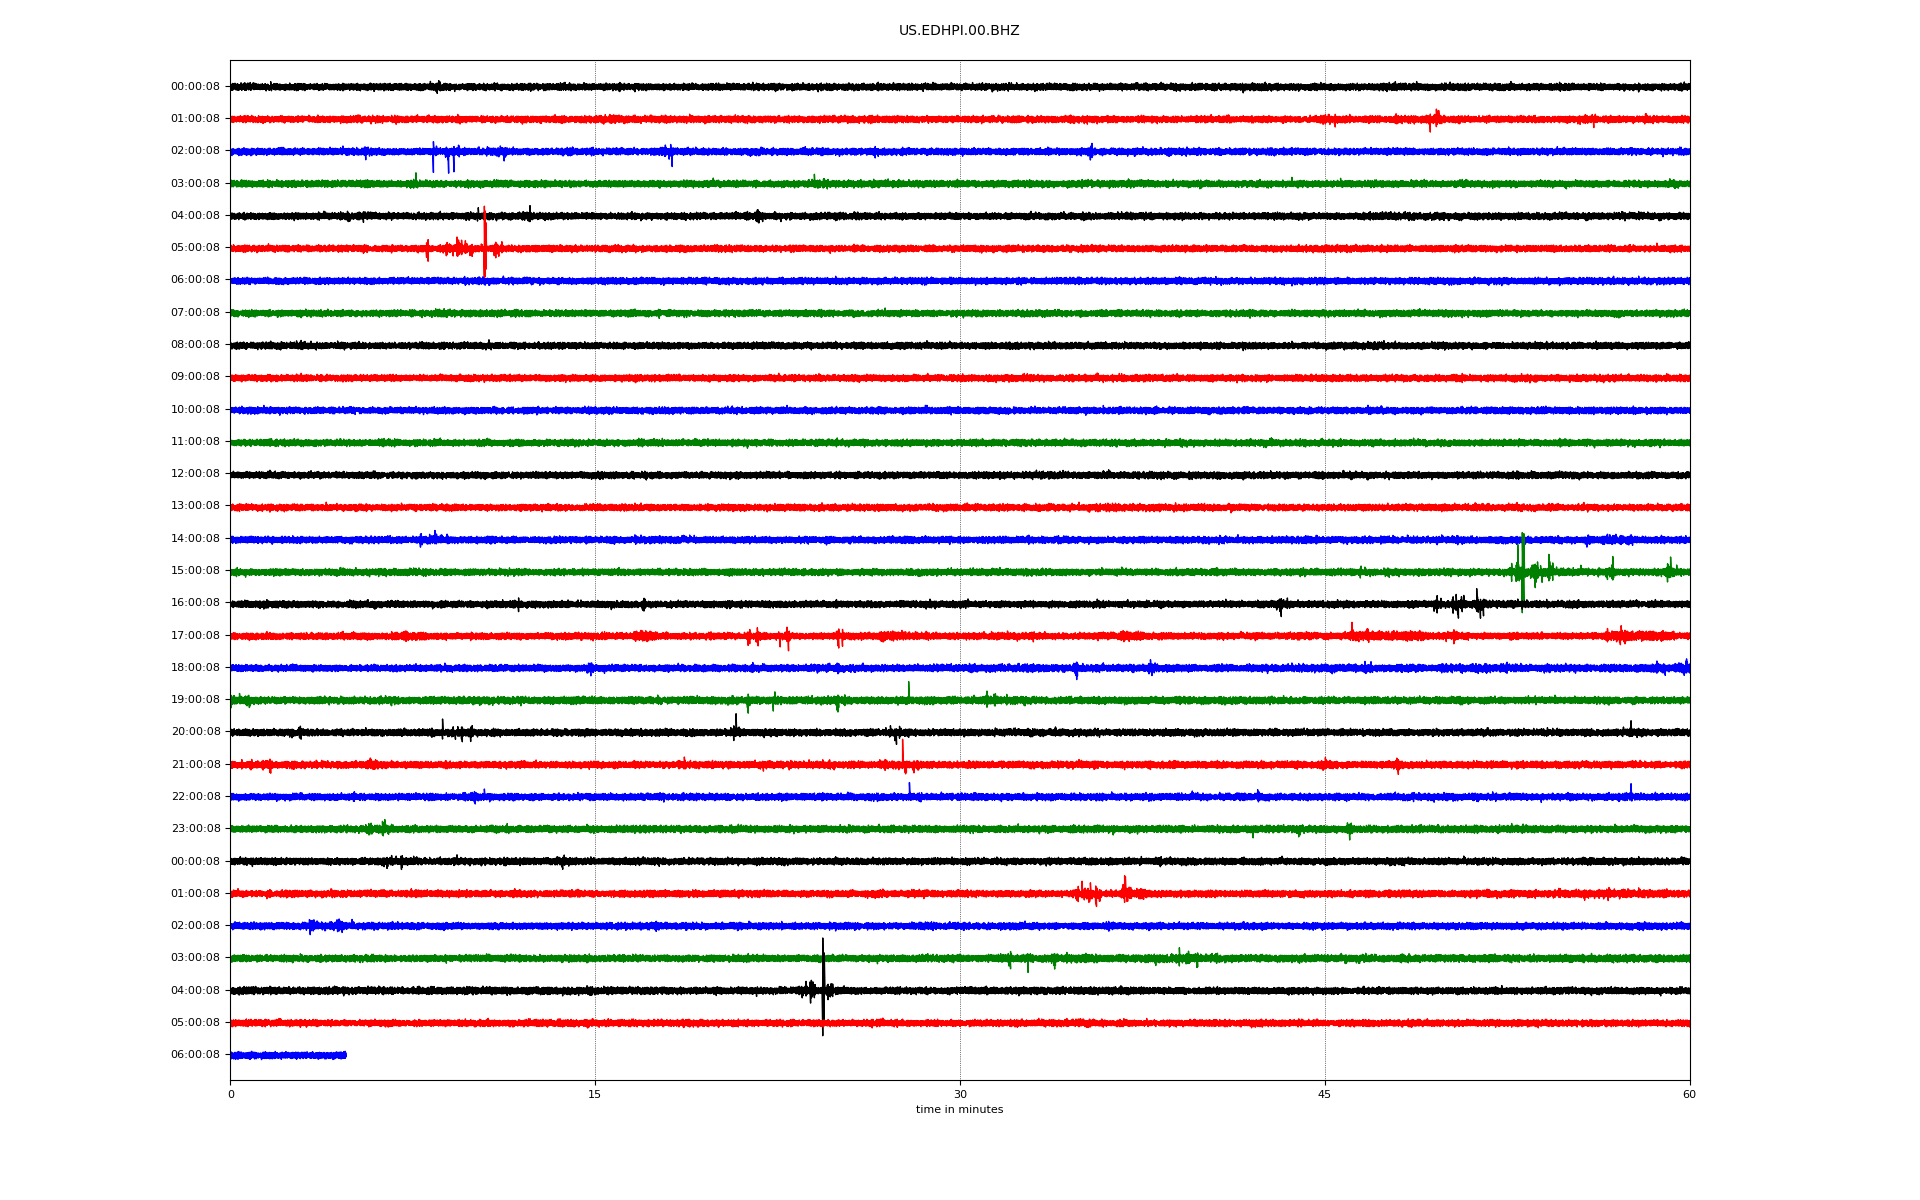Click the US.EDHPI.00.BHZ plot title
This screenshot has height=1200, width=1920.
[x=959, y=31]
